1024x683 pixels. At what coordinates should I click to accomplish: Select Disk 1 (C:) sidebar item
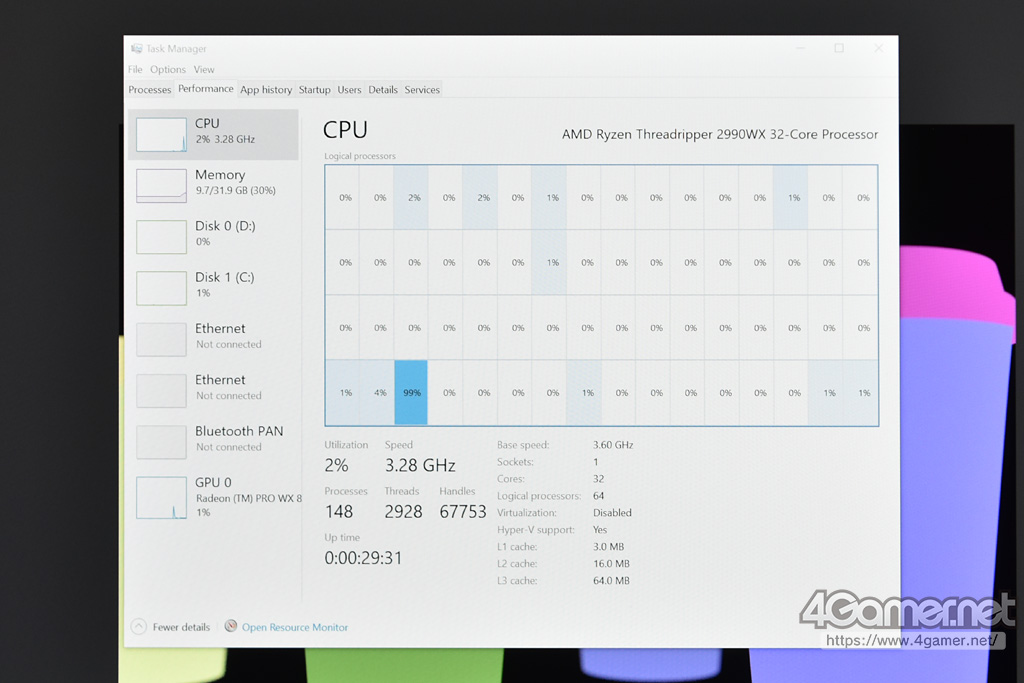point(214,287)
